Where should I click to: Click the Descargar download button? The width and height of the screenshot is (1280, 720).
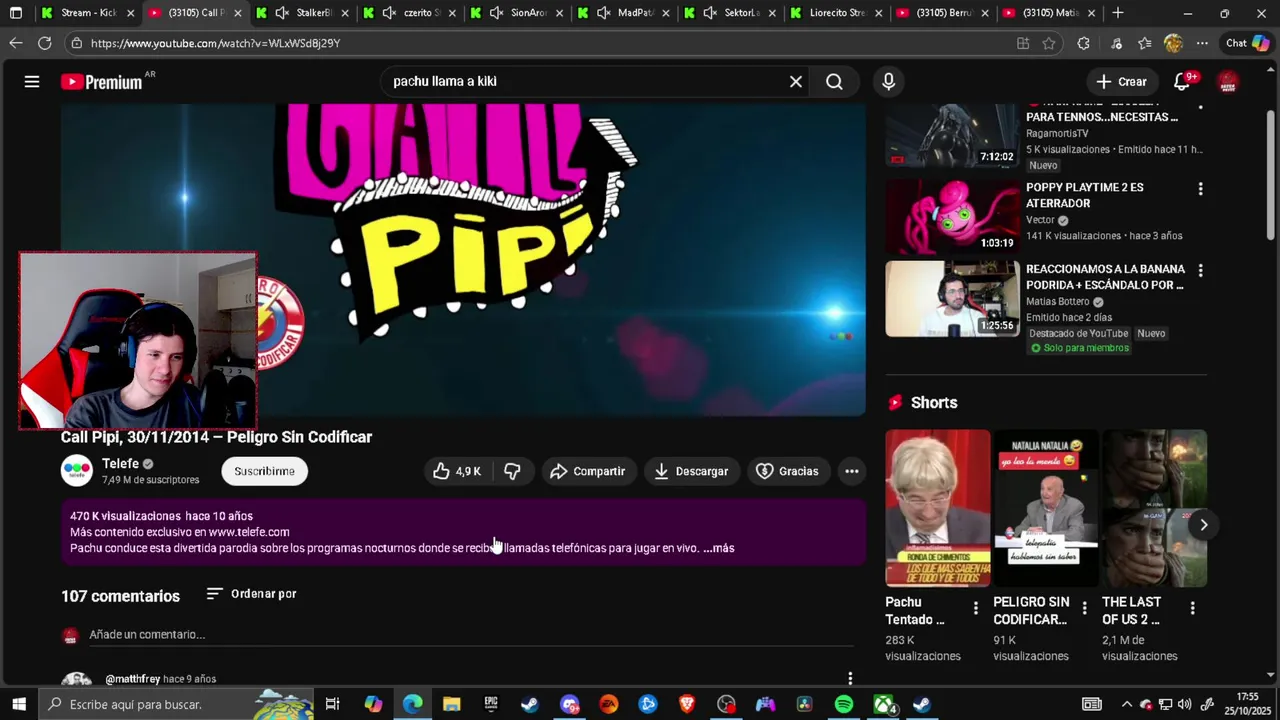pos(691,471)
